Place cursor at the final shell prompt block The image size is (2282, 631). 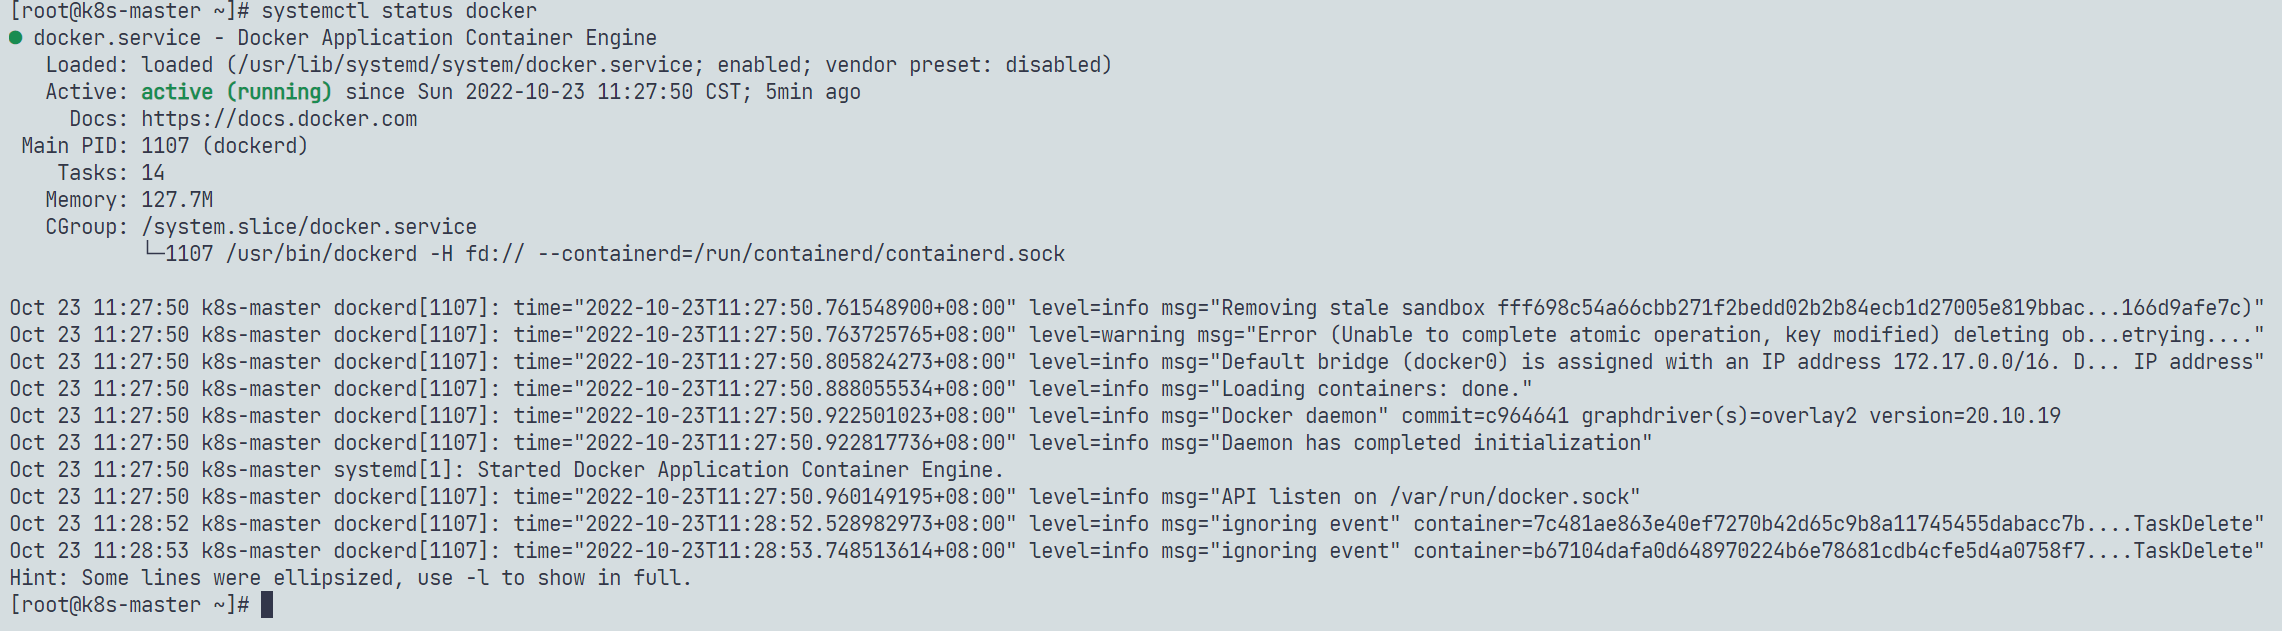tap(267, 604)
